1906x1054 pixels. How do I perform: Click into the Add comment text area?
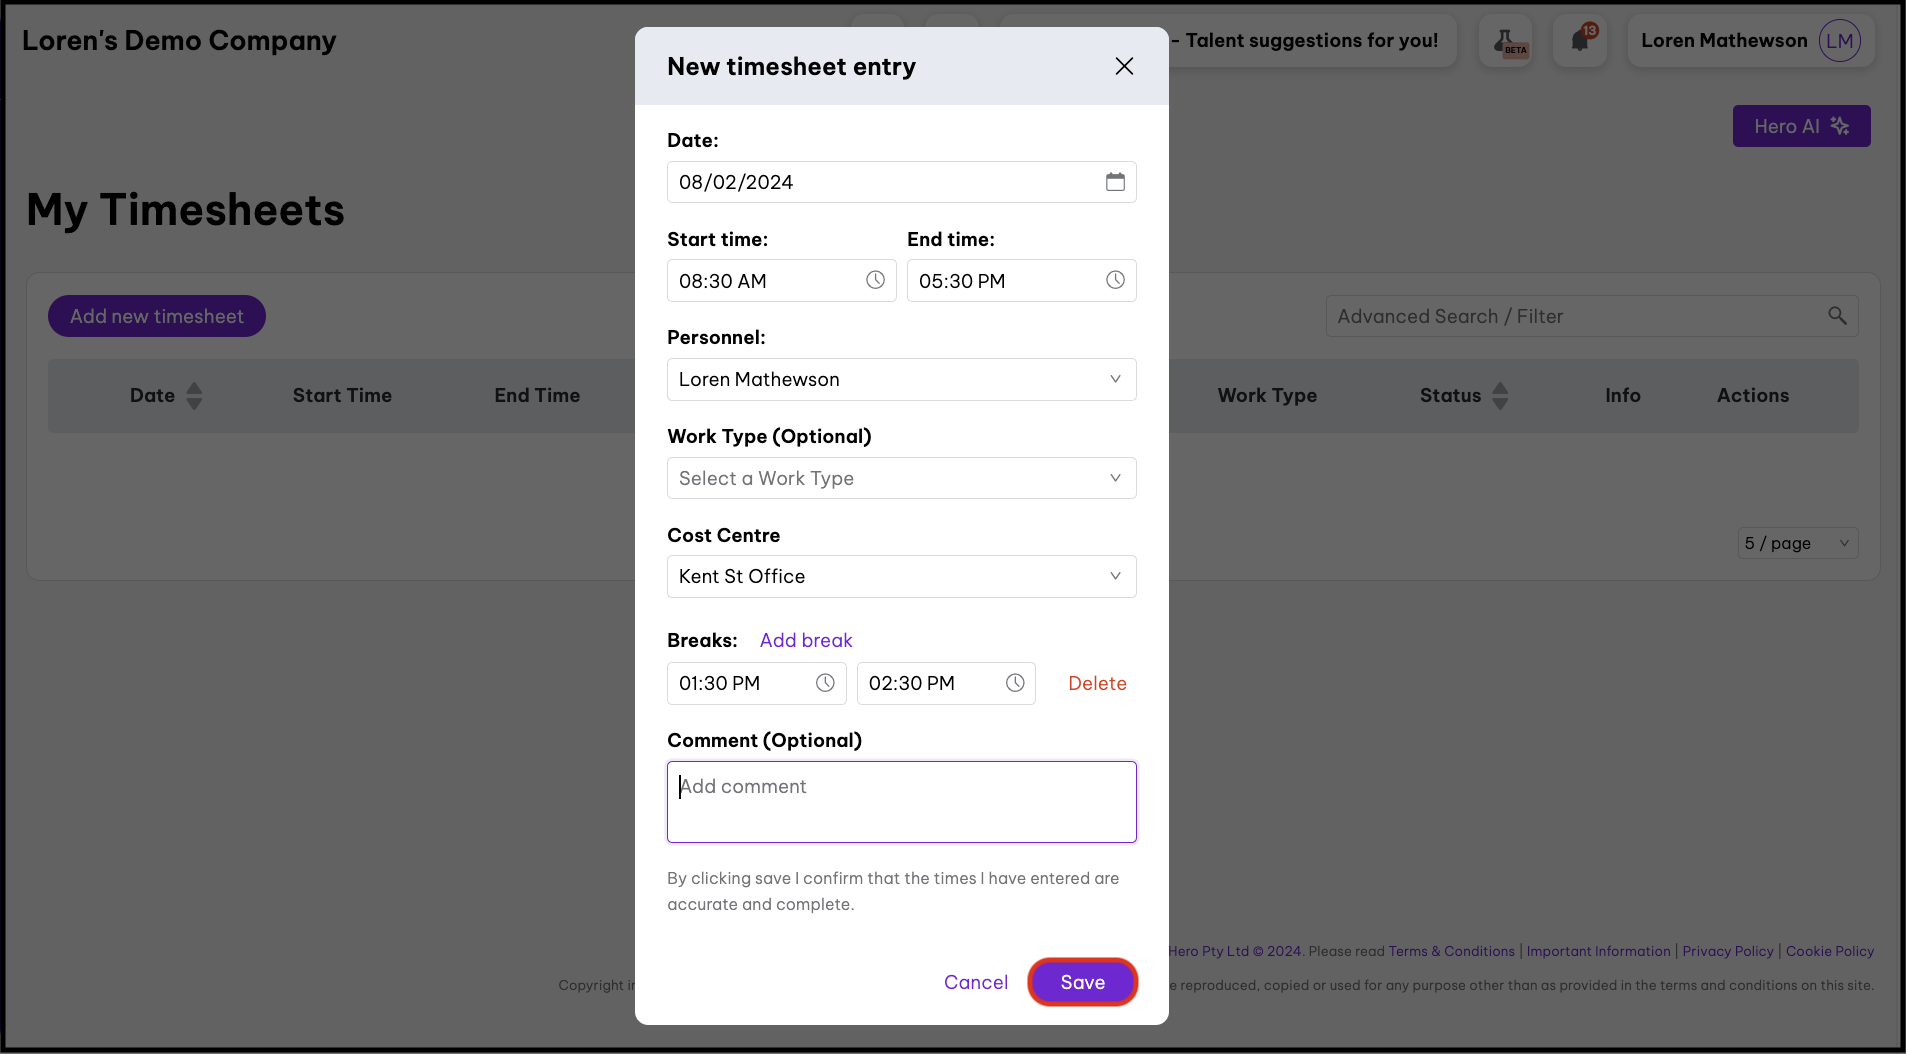[x=901, y=802]
